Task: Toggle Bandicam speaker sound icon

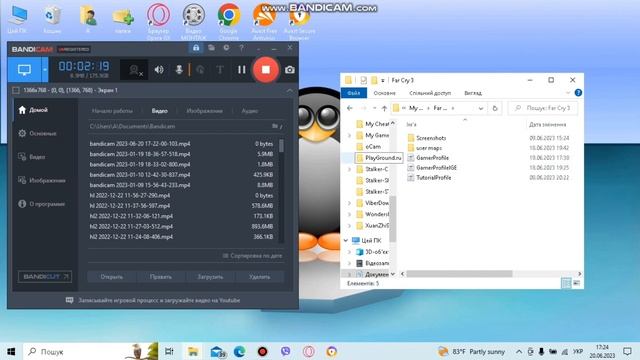Action: coord(159,70)
